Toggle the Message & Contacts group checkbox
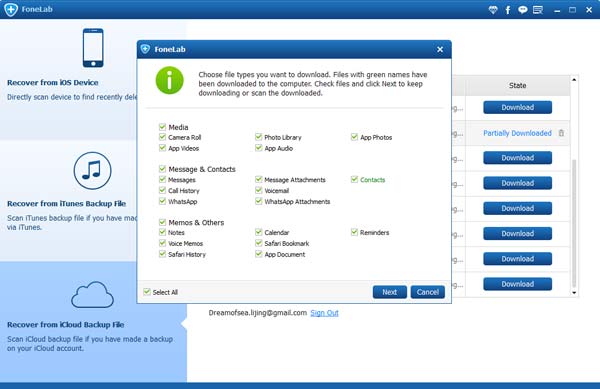This screenshot has height=389, width=600. click(x=162, y=169)
